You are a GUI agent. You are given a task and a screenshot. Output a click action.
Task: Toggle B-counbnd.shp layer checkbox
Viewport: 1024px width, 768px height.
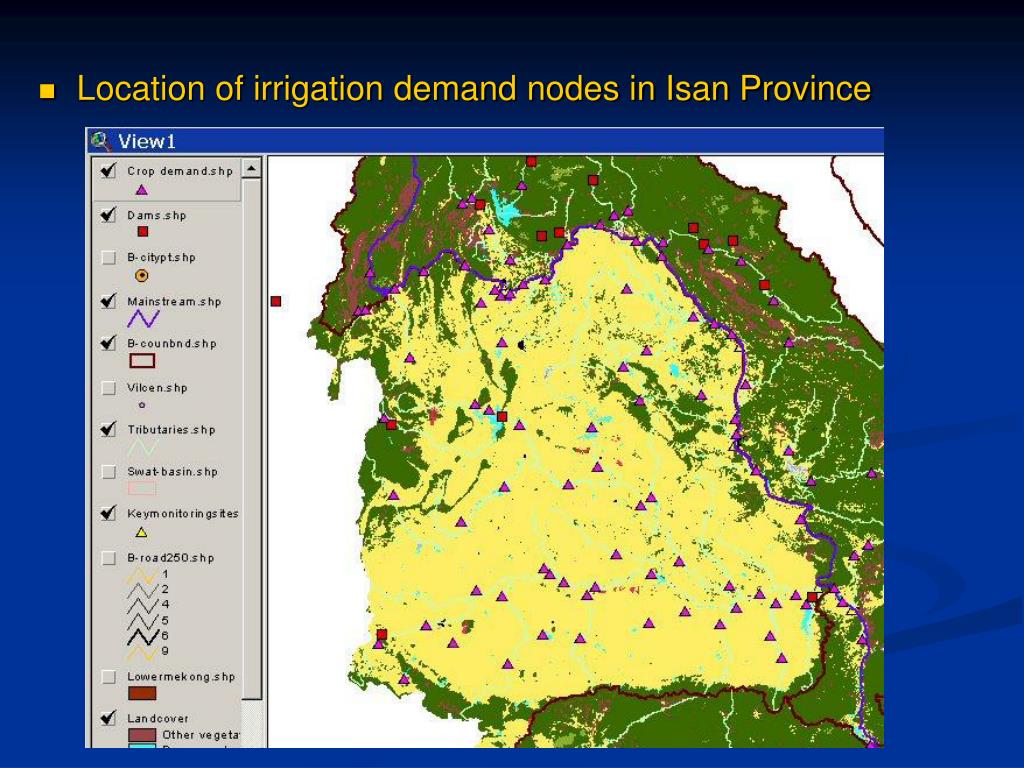coord(108,343)
